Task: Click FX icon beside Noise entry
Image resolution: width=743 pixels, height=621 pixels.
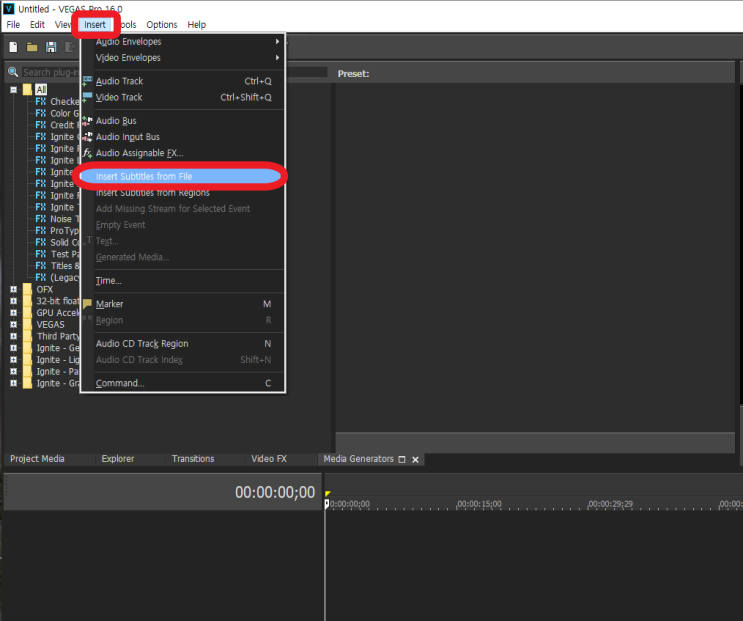Action: [x=41, y=219]
